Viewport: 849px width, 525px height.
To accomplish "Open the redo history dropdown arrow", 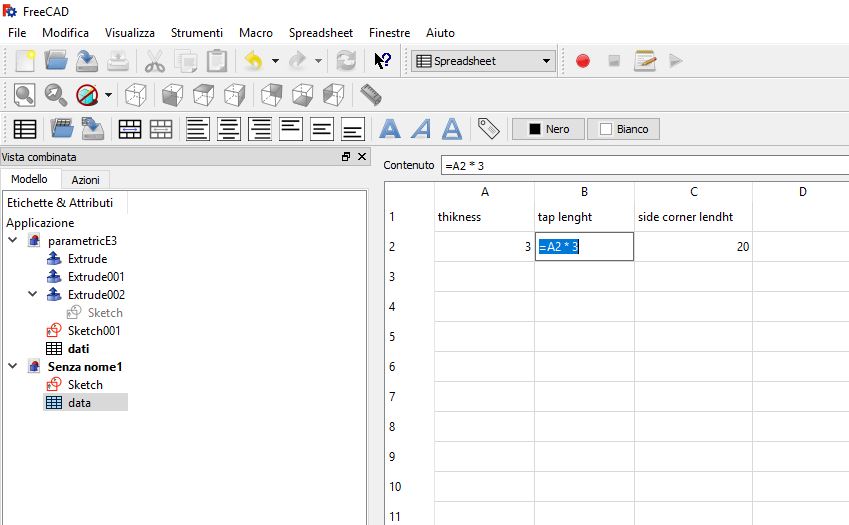I will click(318, 61).
